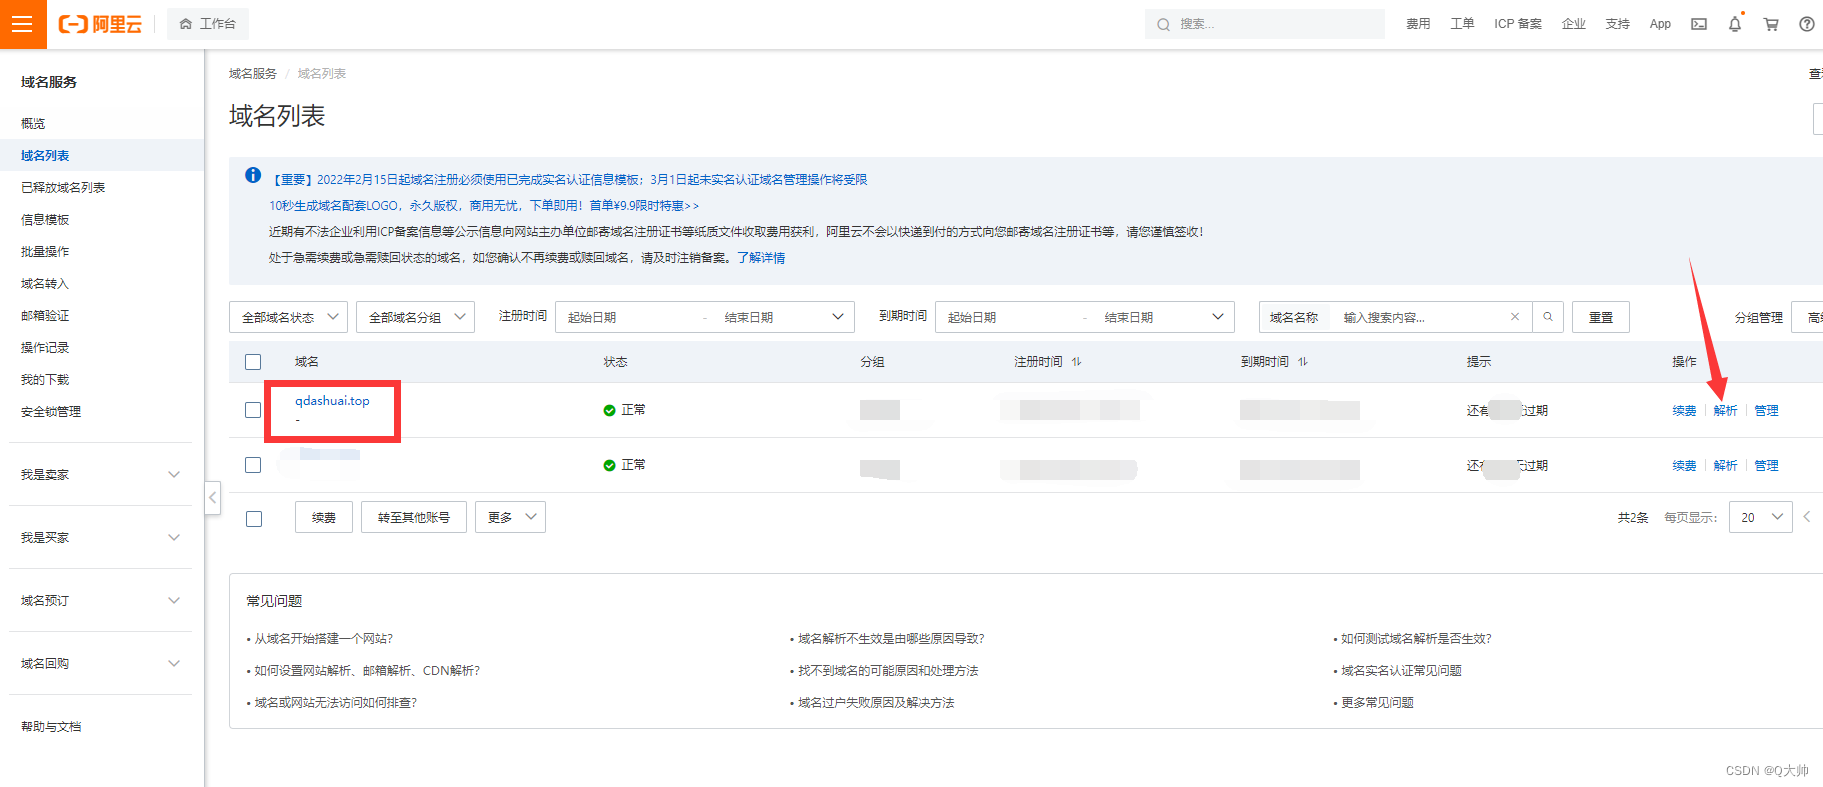Click the 域名服务 breadcrumb
The height and width of the screenshot is (787, 1823).
coord(253,74)
